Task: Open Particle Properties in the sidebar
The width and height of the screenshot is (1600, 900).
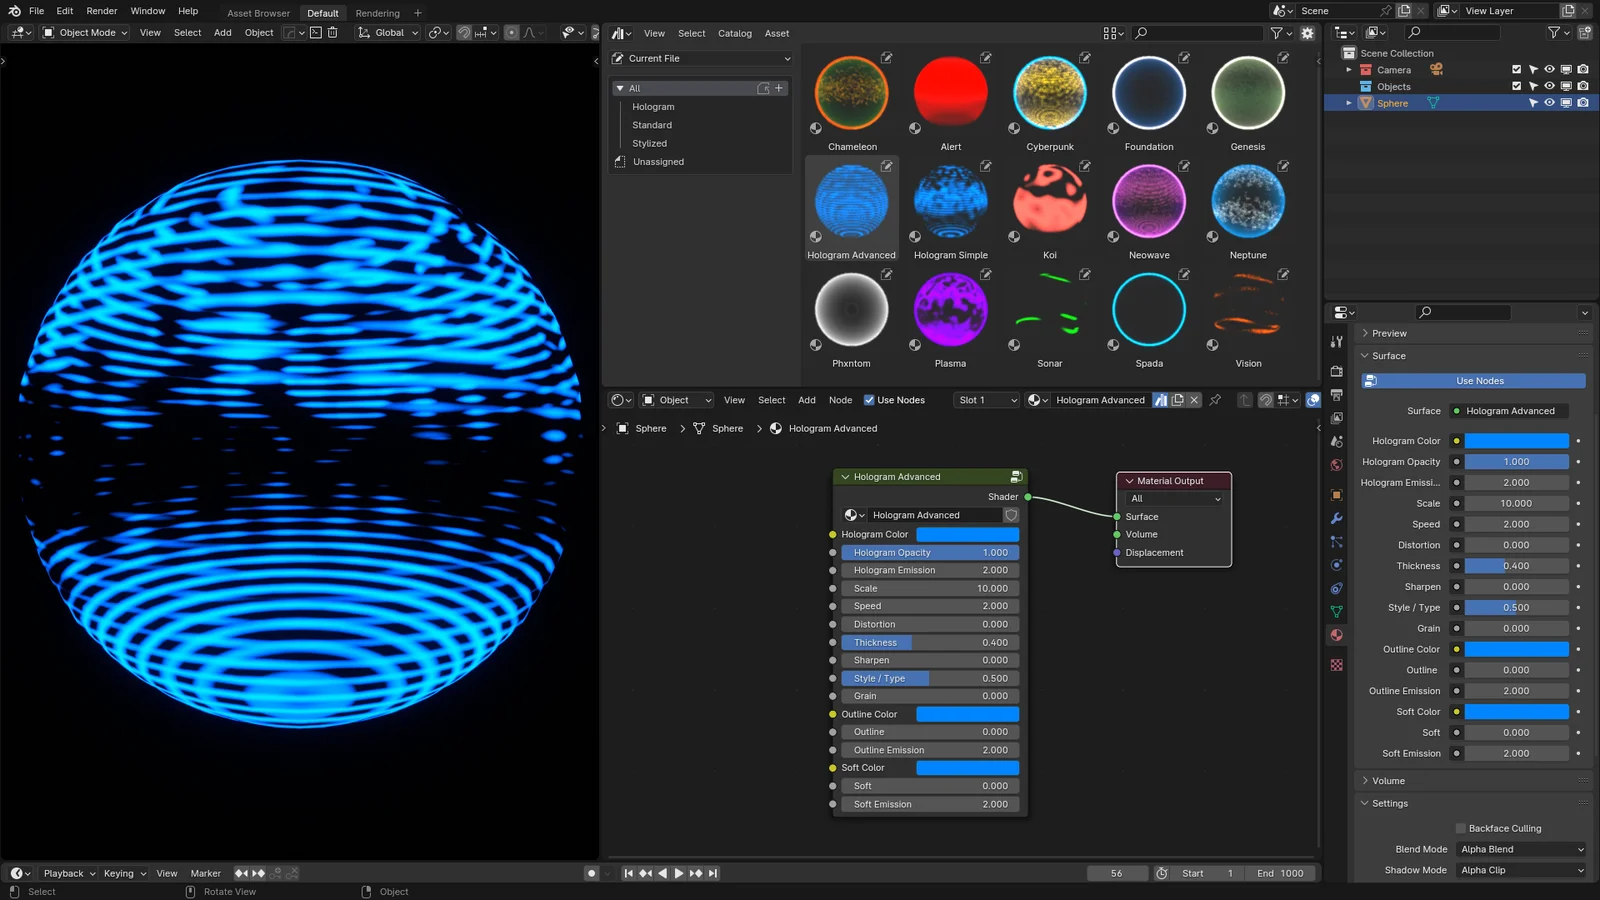Action: (x=1337, y=543)
